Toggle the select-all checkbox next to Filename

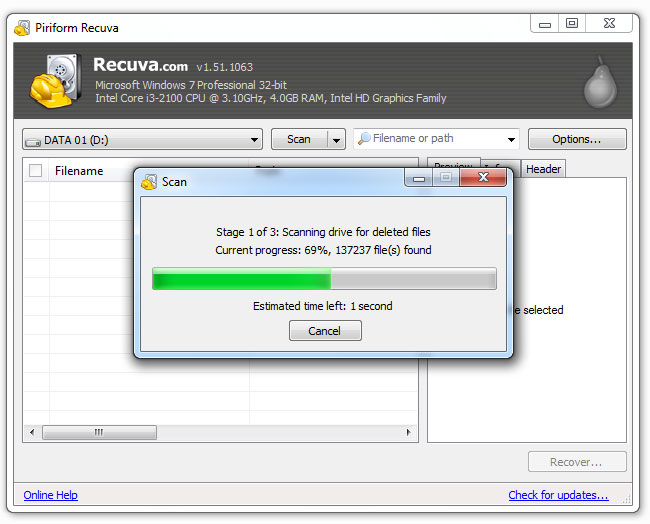click(x=36, y=171)
